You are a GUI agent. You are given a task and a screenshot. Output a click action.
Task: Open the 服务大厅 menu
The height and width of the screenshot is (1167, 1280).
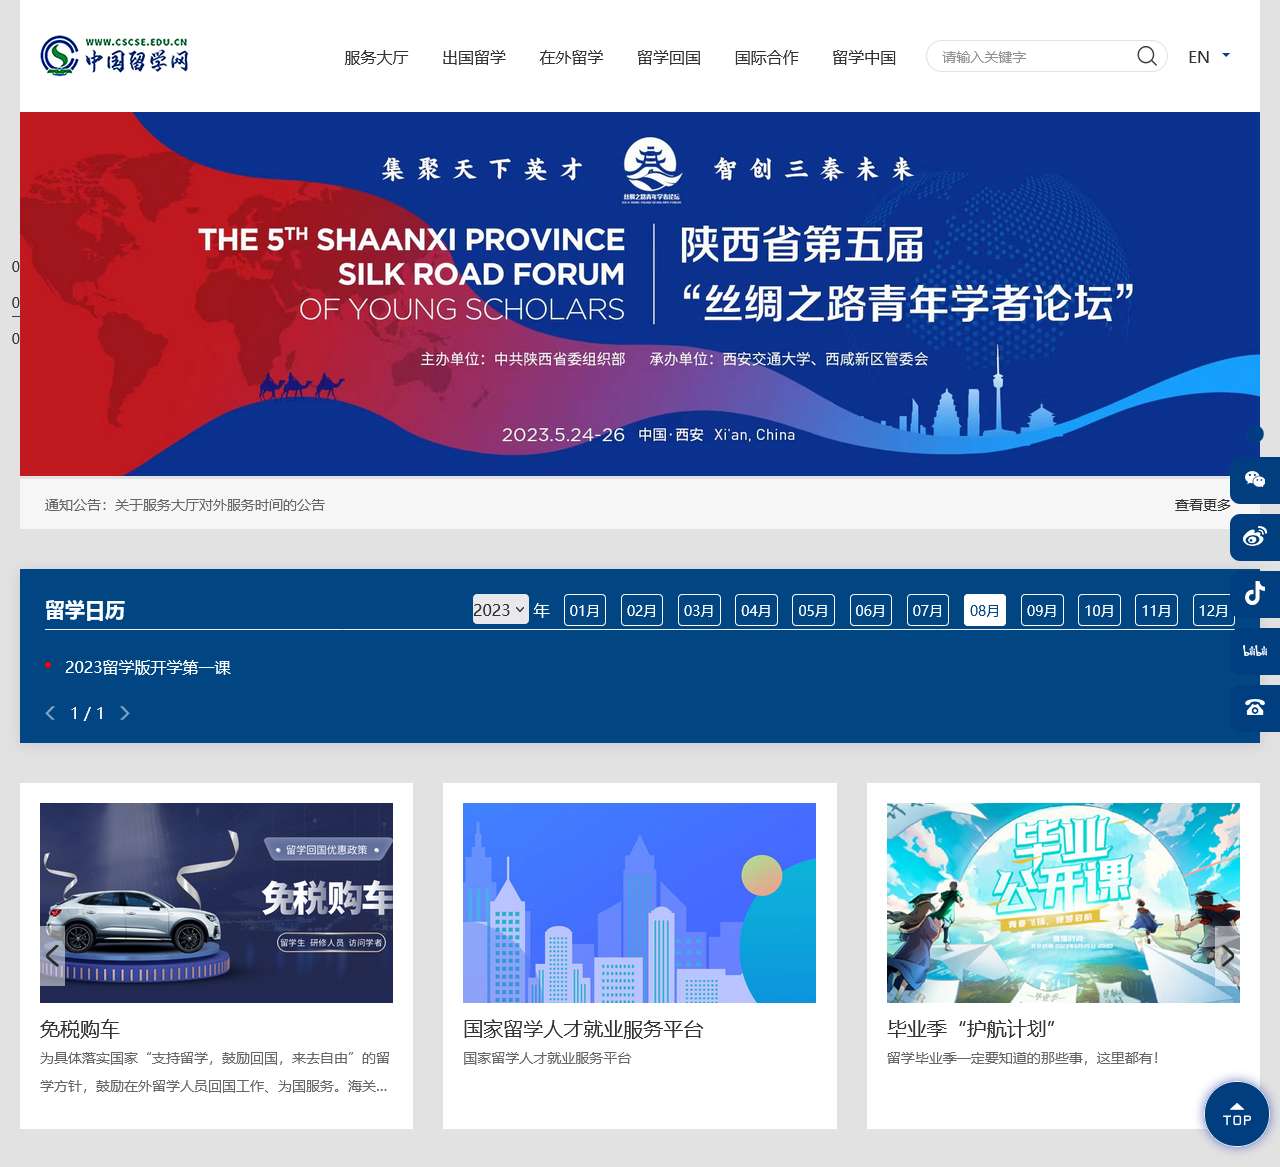pos(376,57)
